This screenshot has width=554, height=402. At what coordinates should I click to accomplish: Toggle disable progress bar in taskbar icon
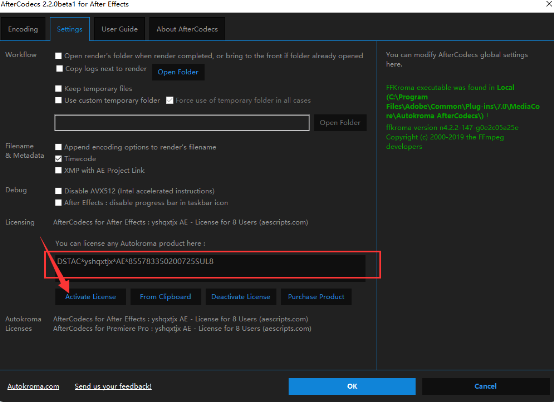(58, 203)
